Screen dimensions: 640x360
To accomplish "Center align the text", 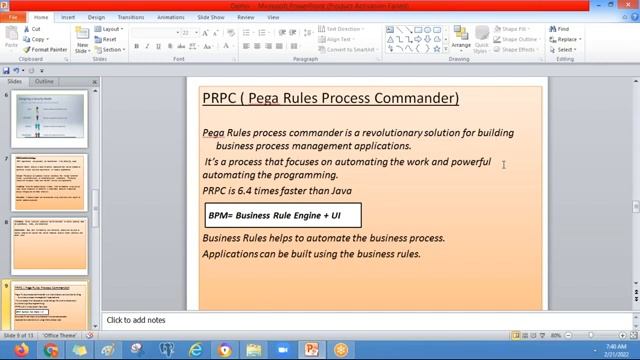I will pyautogui.click(x=257, y=46).
